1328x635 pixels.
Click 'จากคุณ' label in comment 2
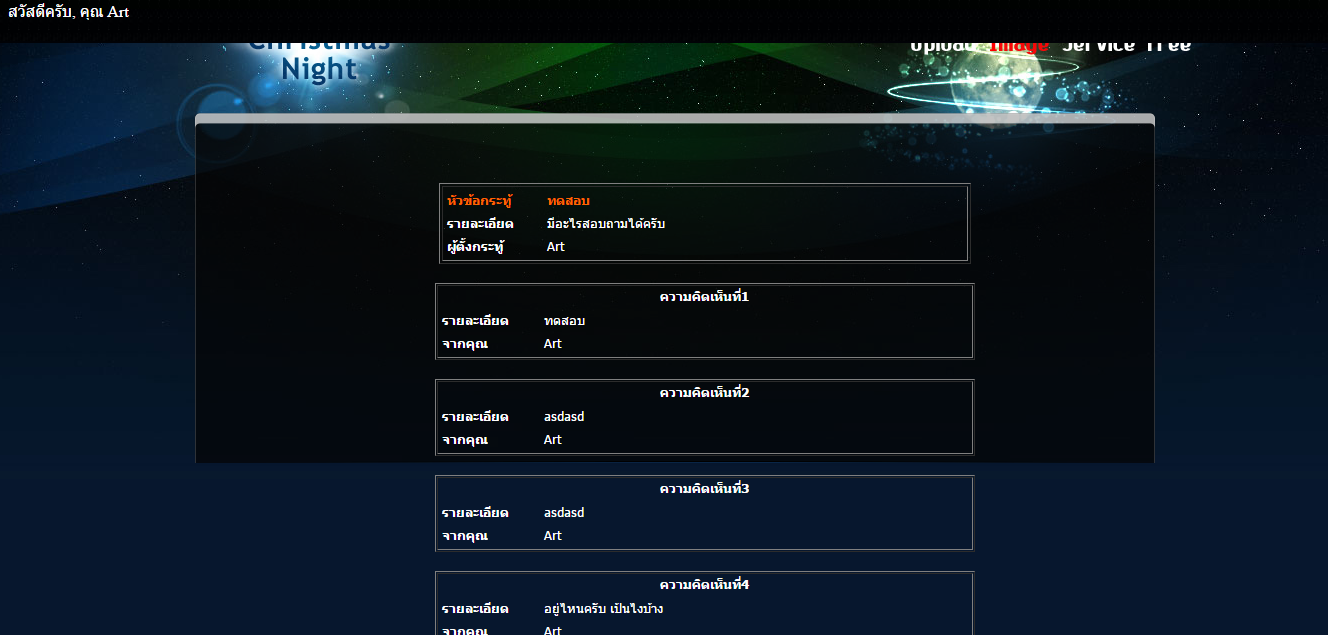[465, 440]
